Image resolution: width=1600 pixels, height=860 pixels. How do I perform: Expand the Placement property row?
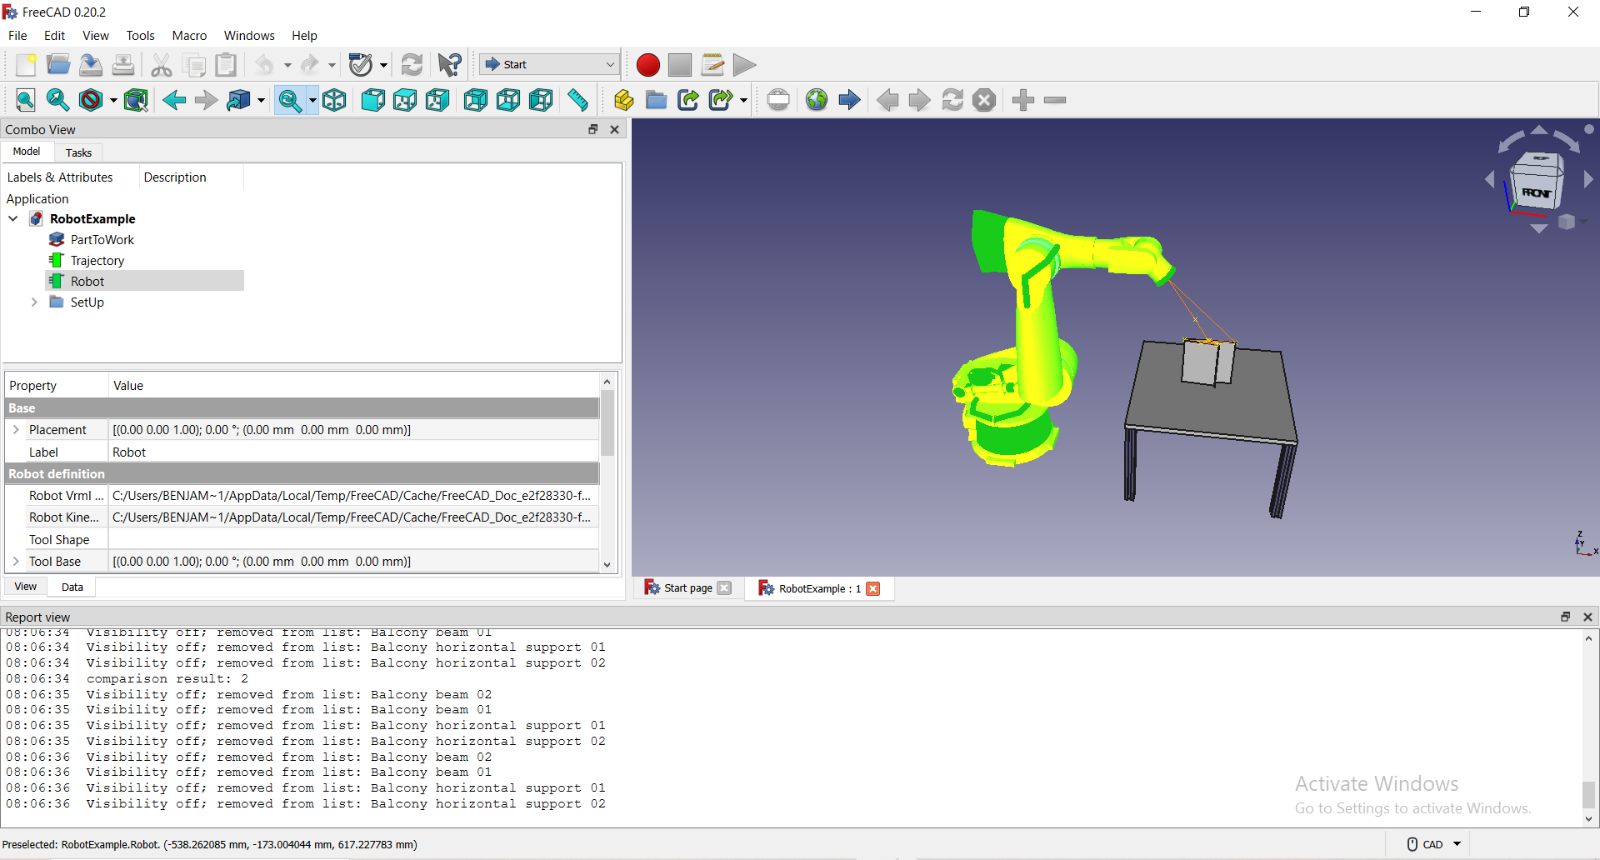16,430
